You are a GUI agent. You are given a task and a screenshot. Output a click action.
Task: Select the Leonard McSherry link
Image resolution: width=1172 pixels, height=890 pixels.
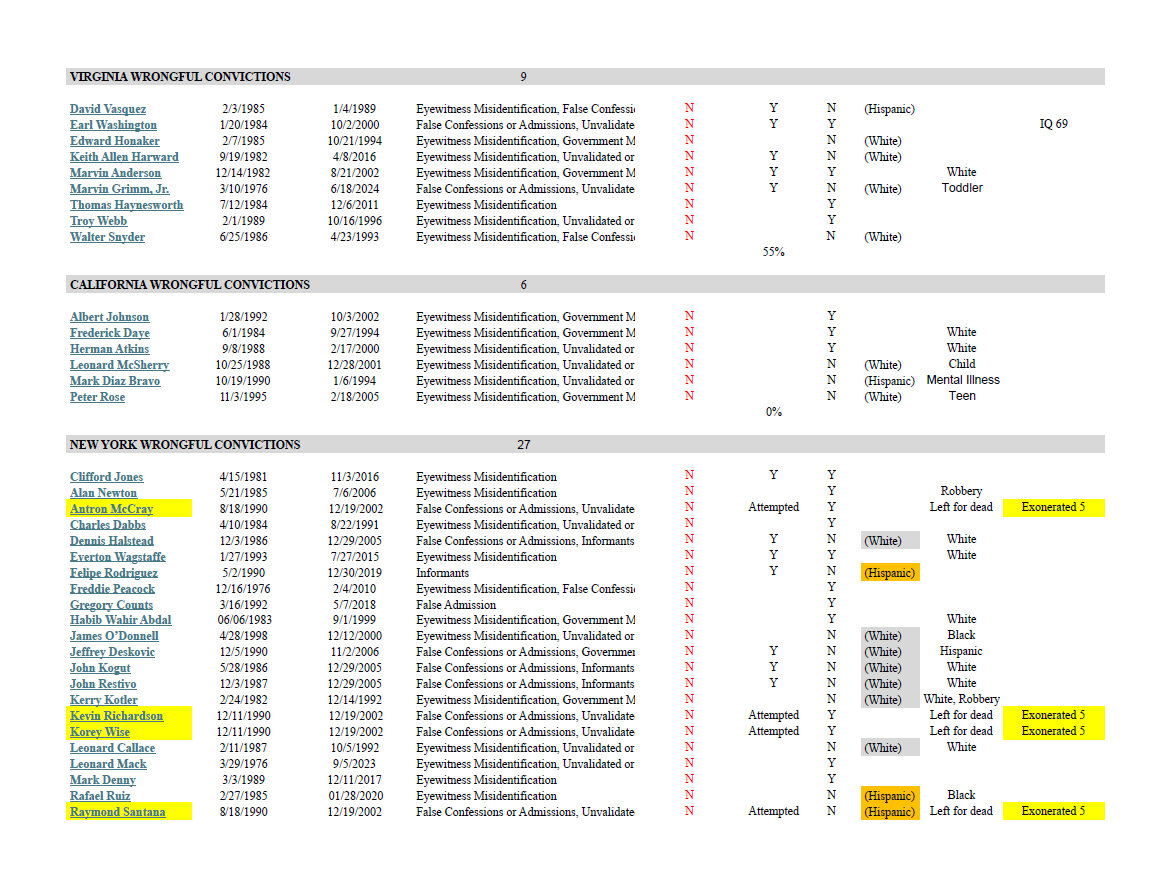(120, 365)
